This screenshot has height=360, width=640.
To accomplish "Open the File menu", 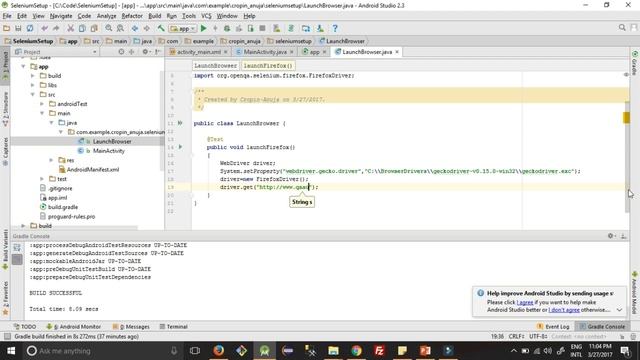I will point(7,16).
